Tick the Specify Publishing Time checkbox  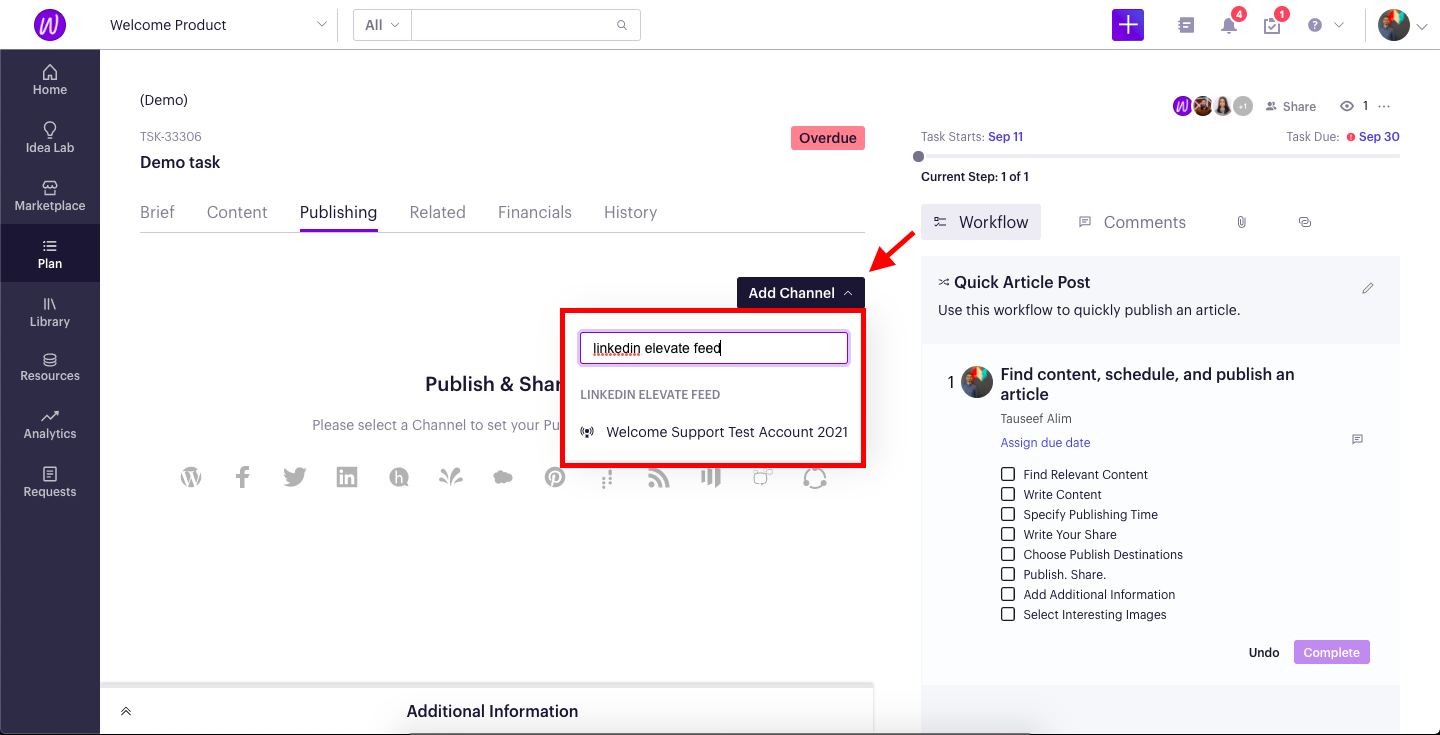click(1008, 514)
